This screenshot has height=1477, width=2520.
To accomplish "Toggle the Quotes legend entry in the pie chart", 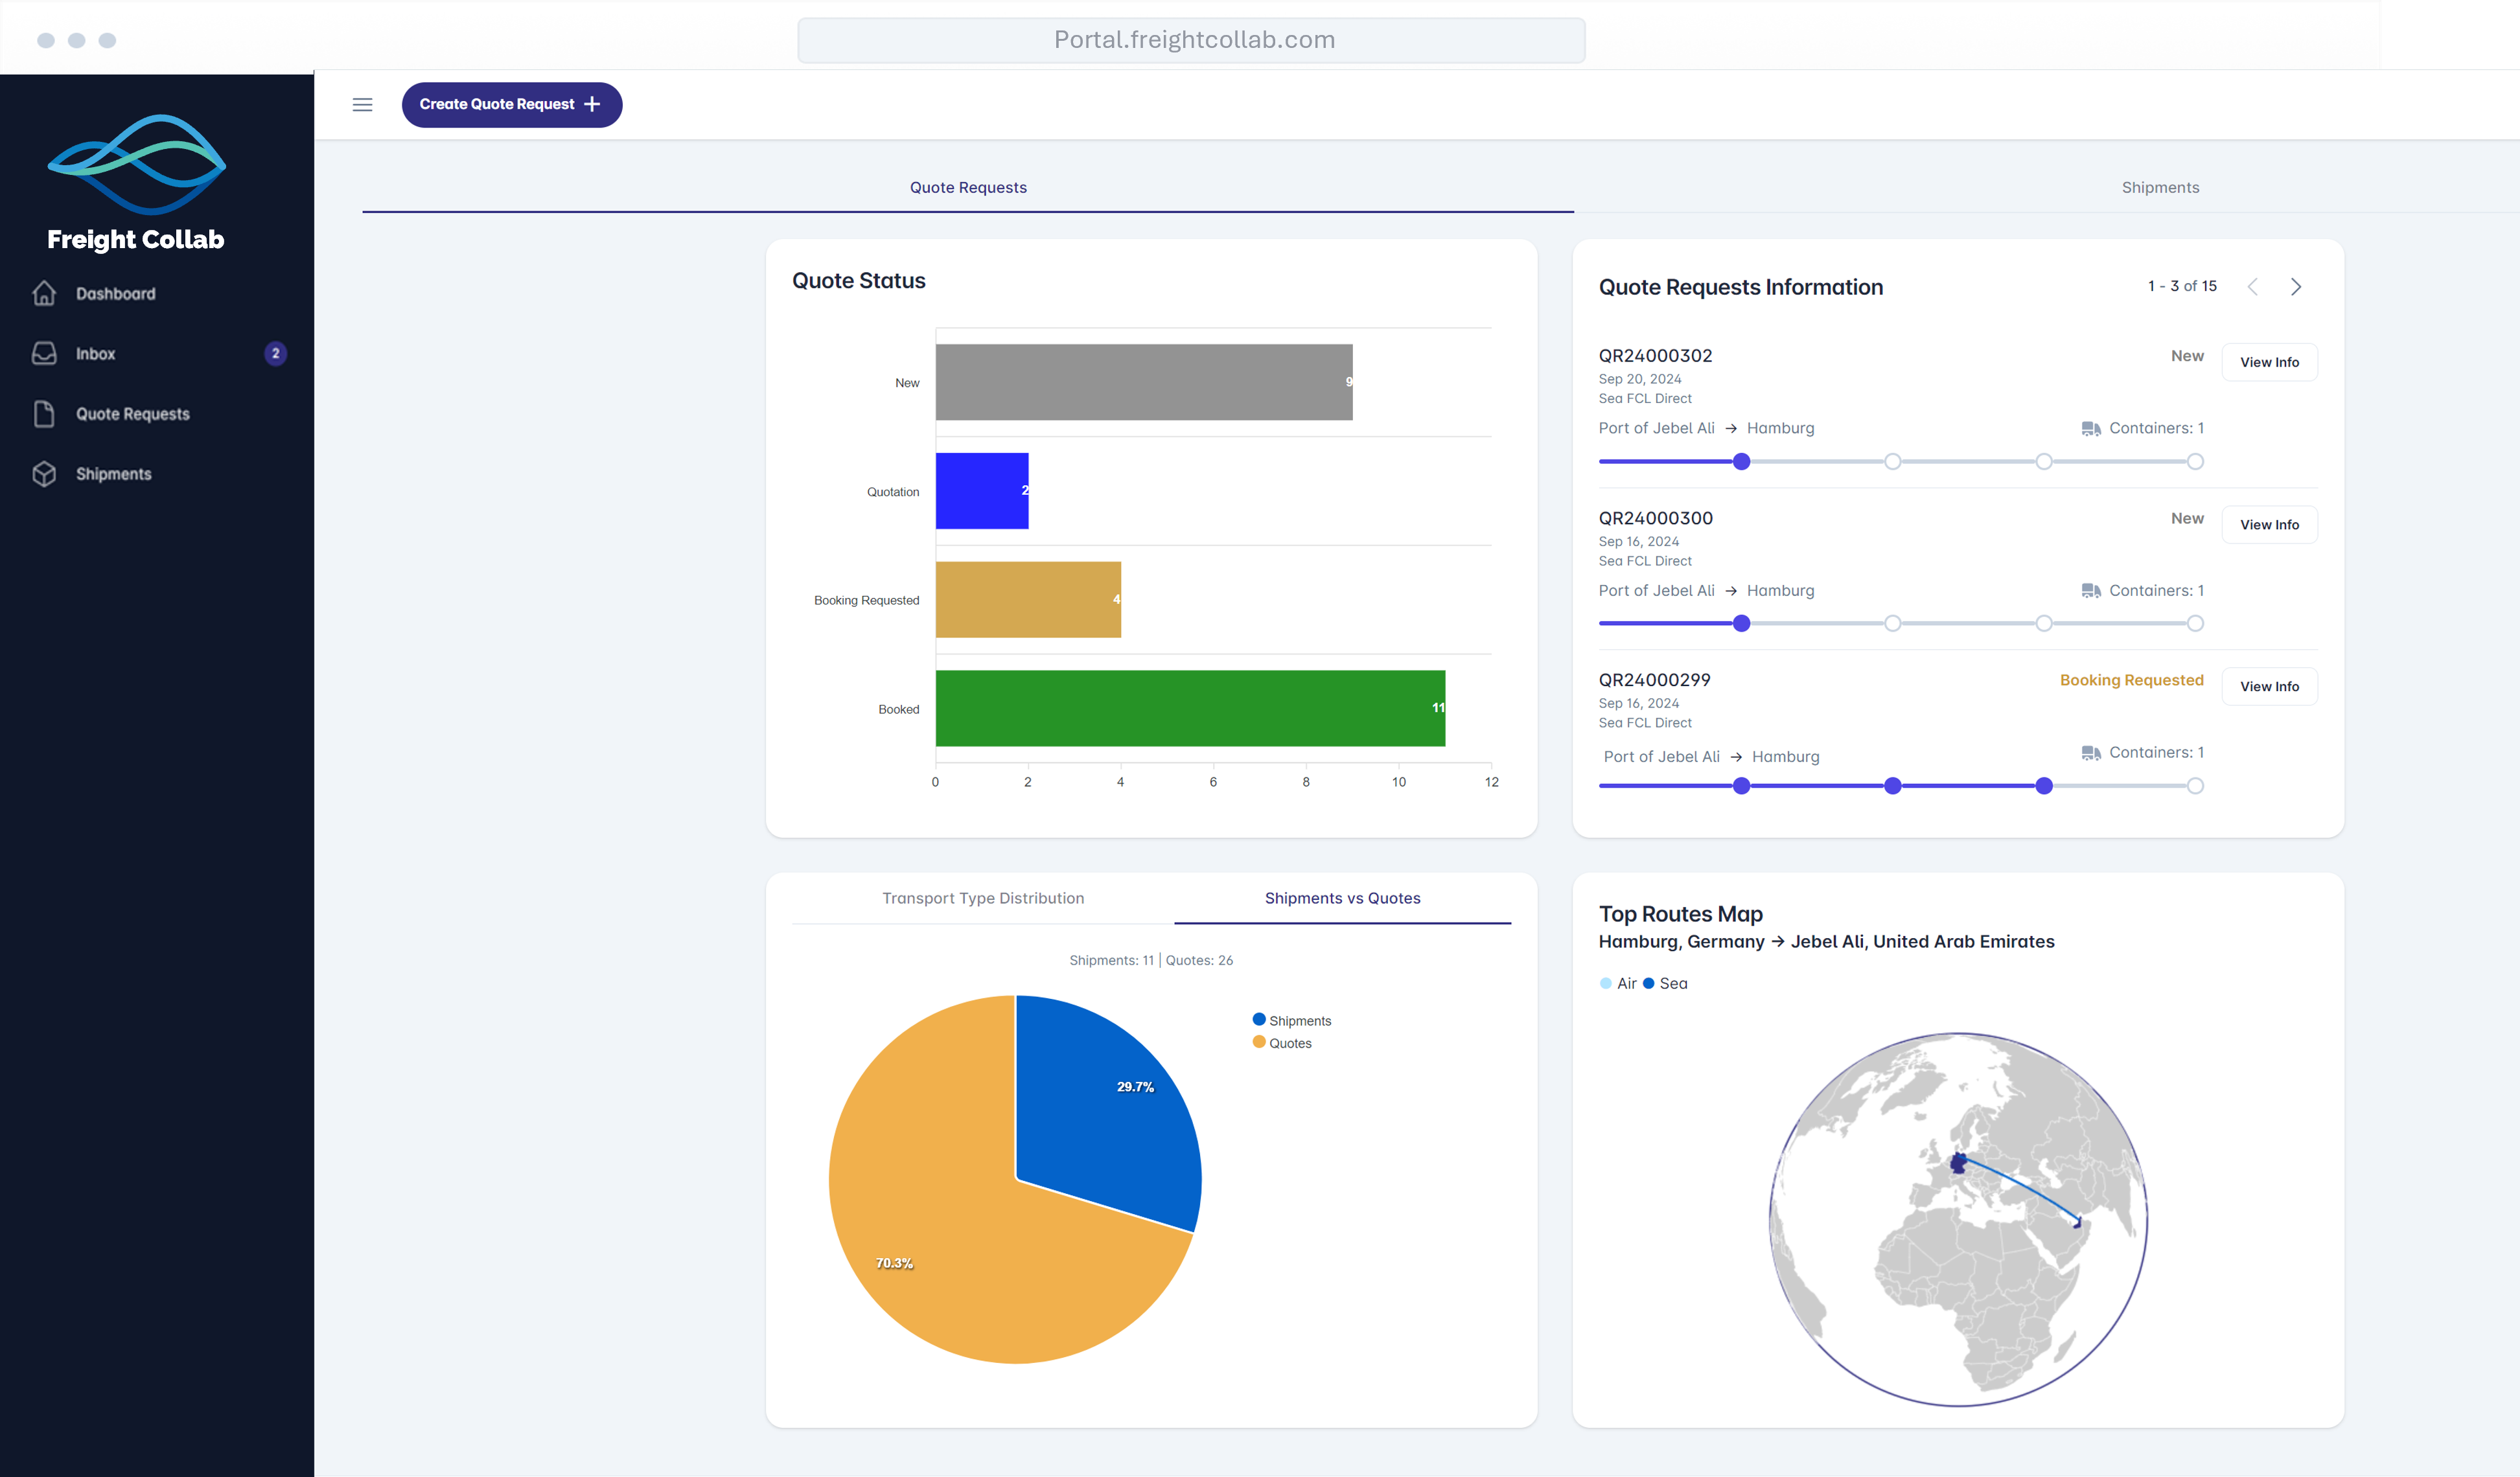I will [1282, 1043].
